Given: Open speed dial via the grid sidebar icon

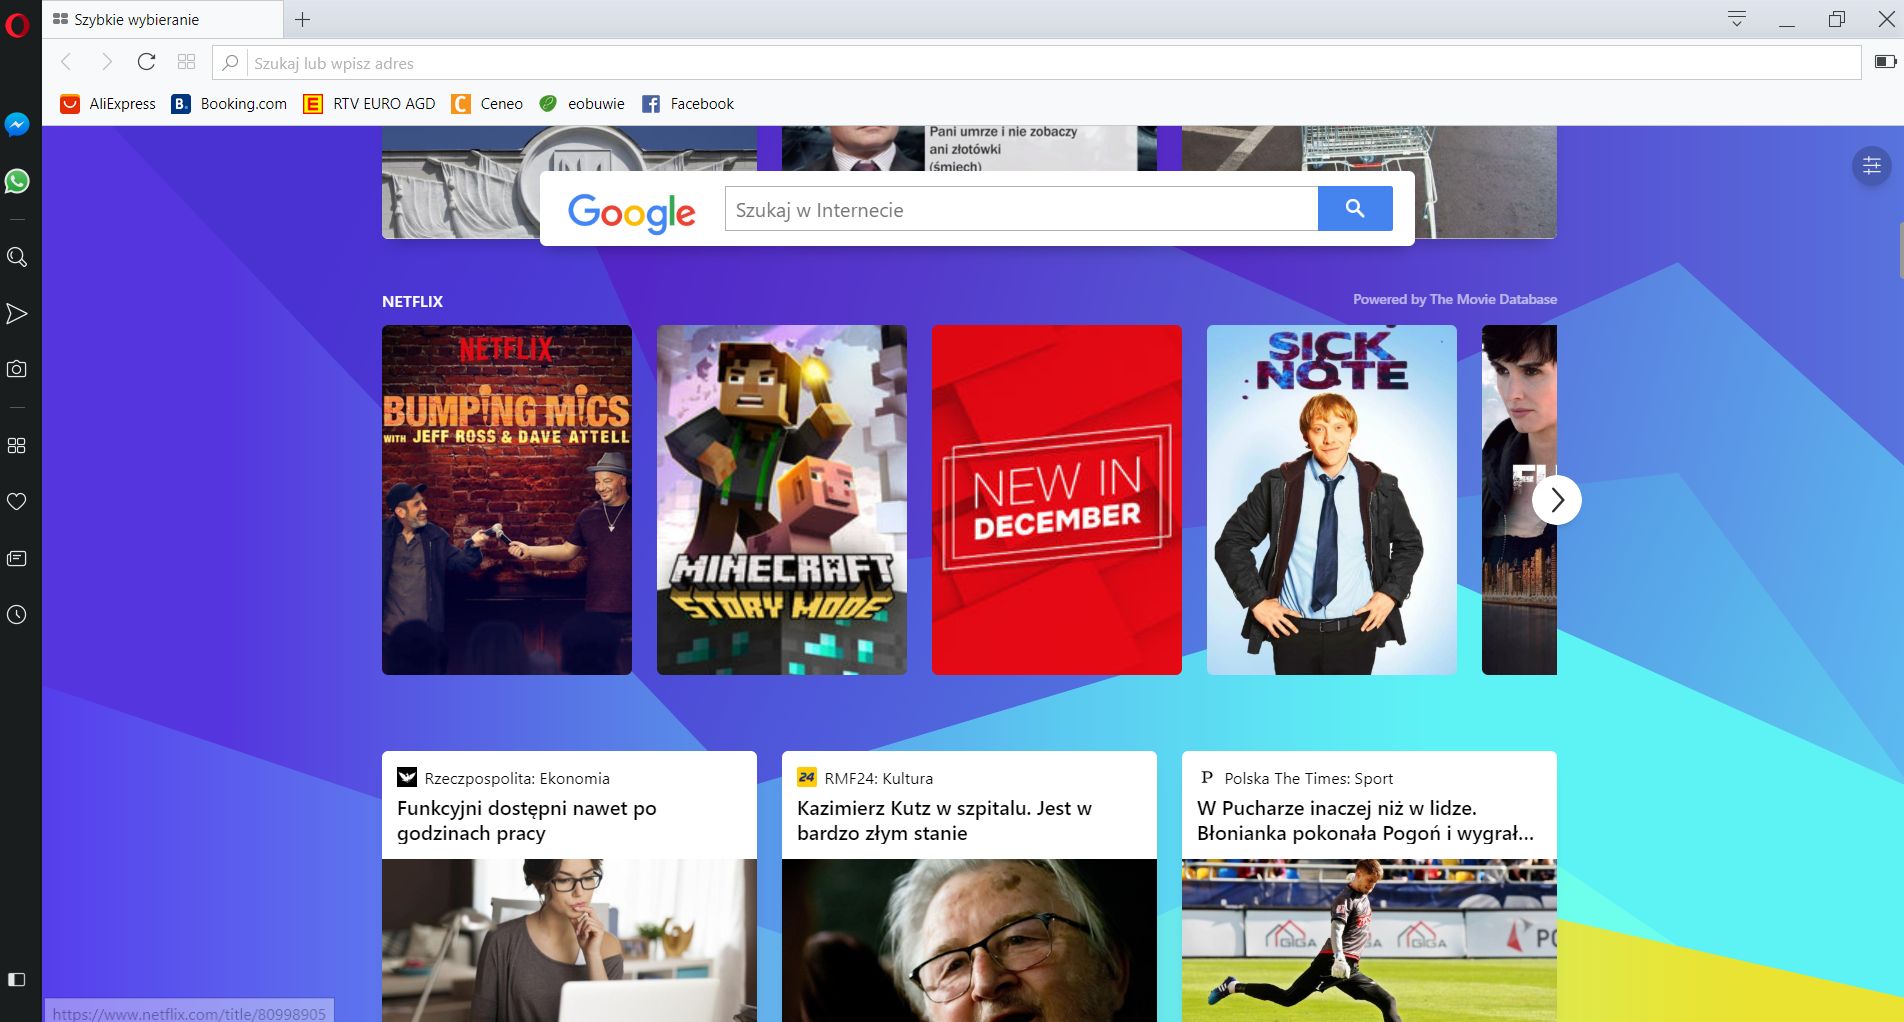Looking at the screenshot, I should pos(17,446).
